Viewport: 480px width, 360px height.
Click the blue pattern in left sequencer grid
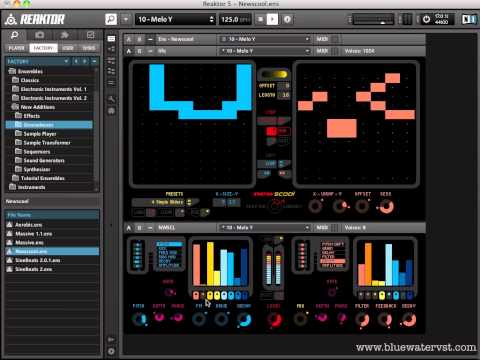[208, 113]
